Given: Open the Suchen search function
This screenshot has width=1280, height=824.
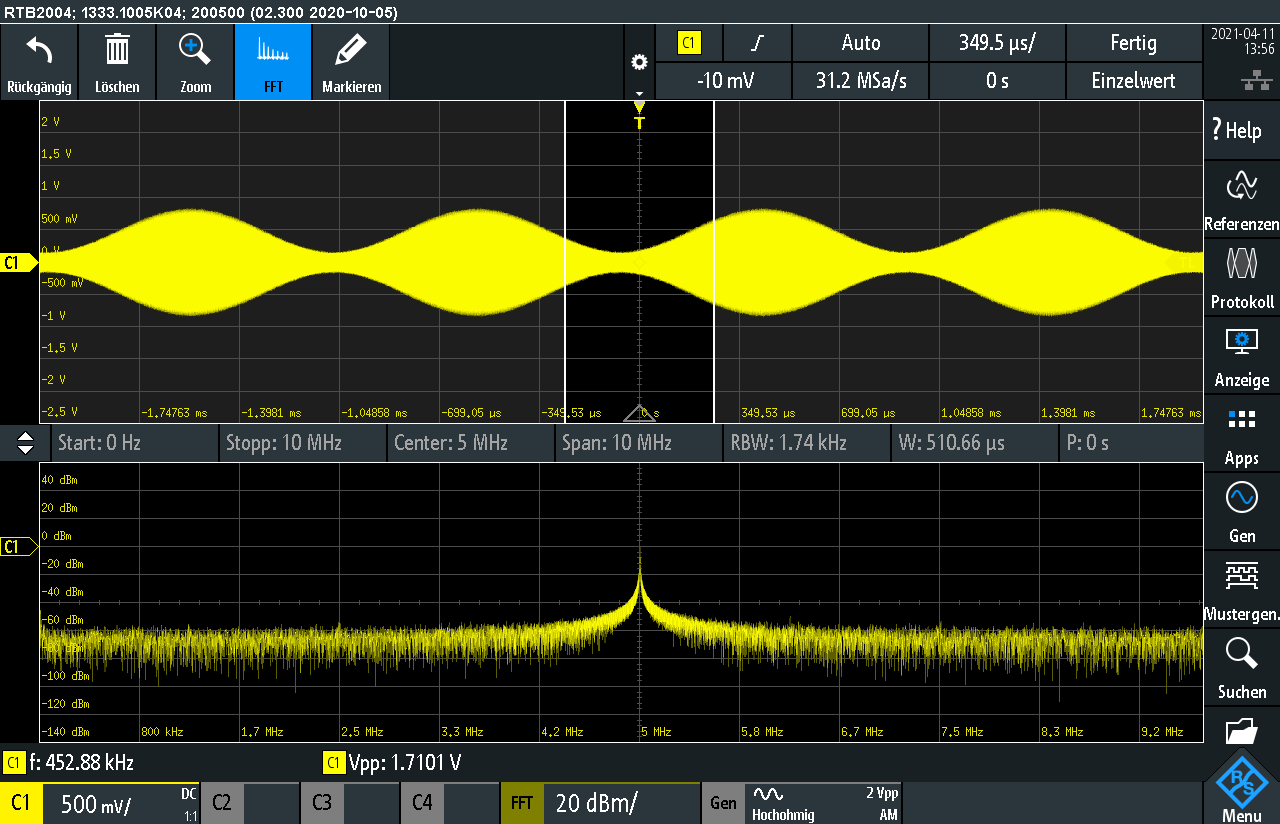Looking at the screenshot, I should pyautogui.click(x=1241, y=667).
